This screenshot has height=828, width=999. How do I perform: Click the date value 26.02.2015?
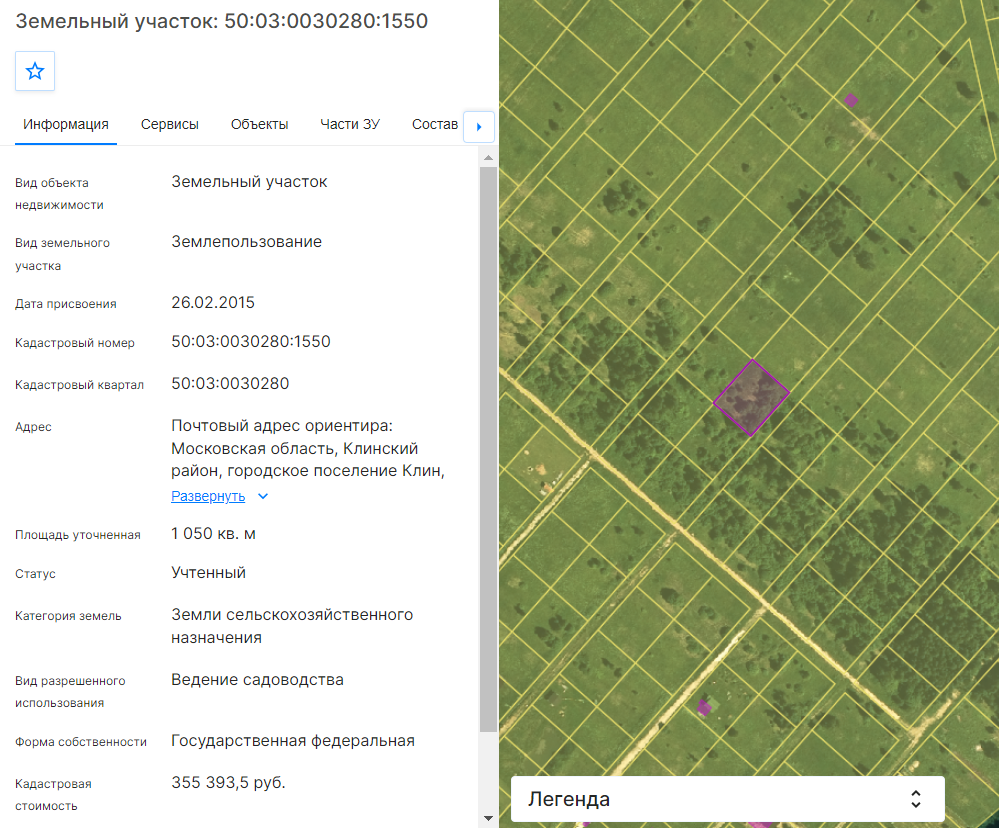click(213, 303)
